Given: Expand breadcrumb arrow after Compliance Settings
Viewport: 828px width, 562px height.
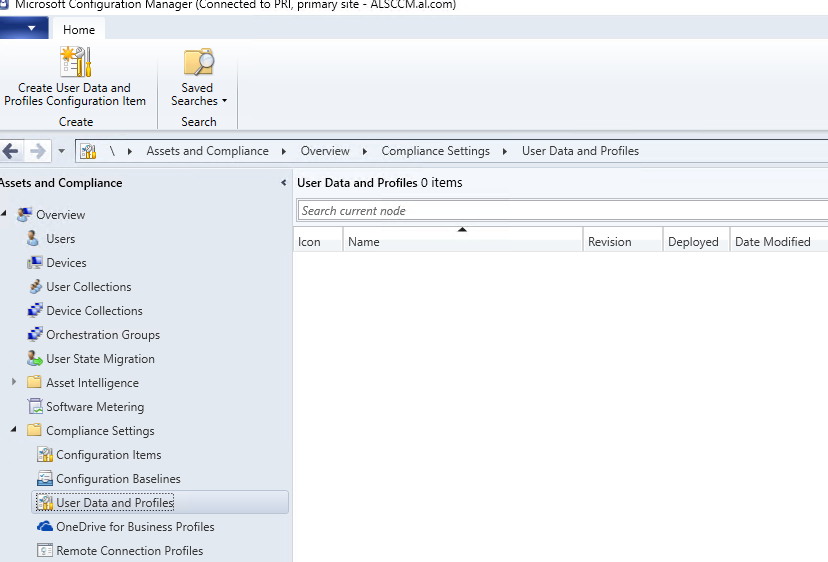Looking at the screenshot, I should [x=505, y=151].
